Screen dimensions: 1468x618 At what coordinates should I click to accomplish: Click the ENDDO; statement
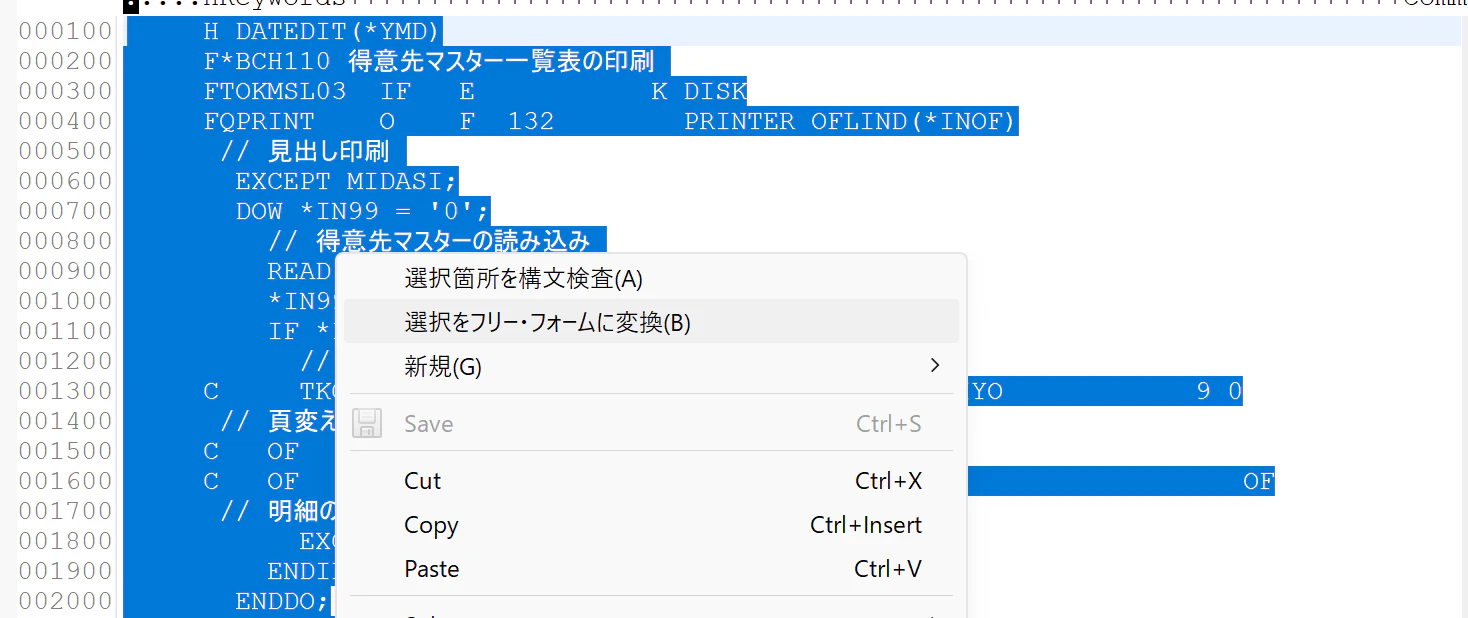pyautogui.click(x=282, y=601)
